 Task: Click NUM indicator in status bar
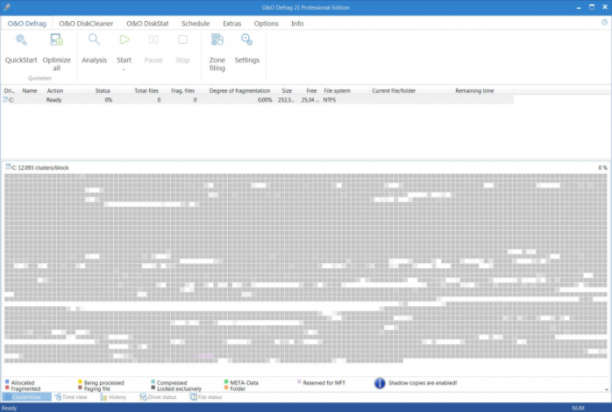578,408
